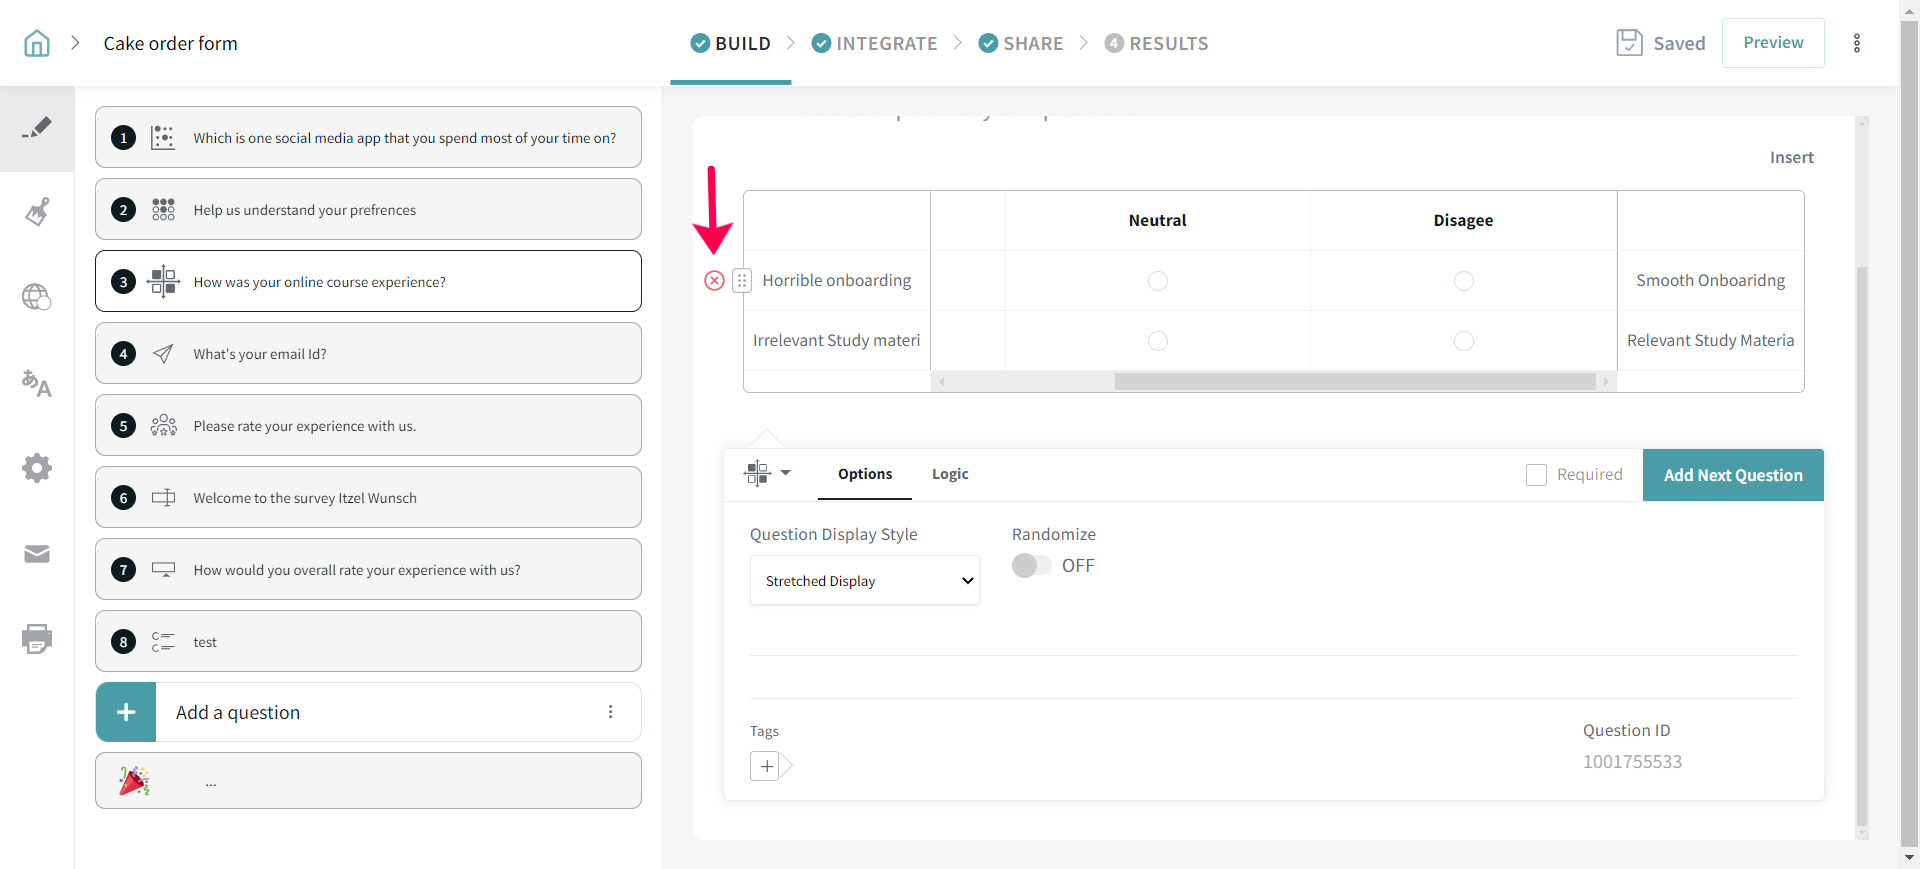Select Neutral radio for Horrible onboarding row
Screen dimensions: 1920x869
point(1157,281)
